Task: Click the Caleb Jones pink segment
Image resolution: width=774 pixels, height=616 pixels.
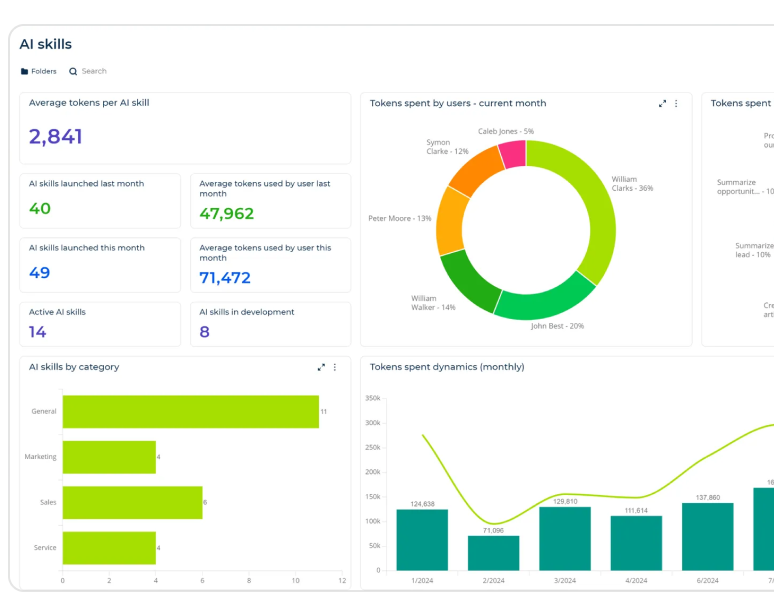Action: (512, 154)
